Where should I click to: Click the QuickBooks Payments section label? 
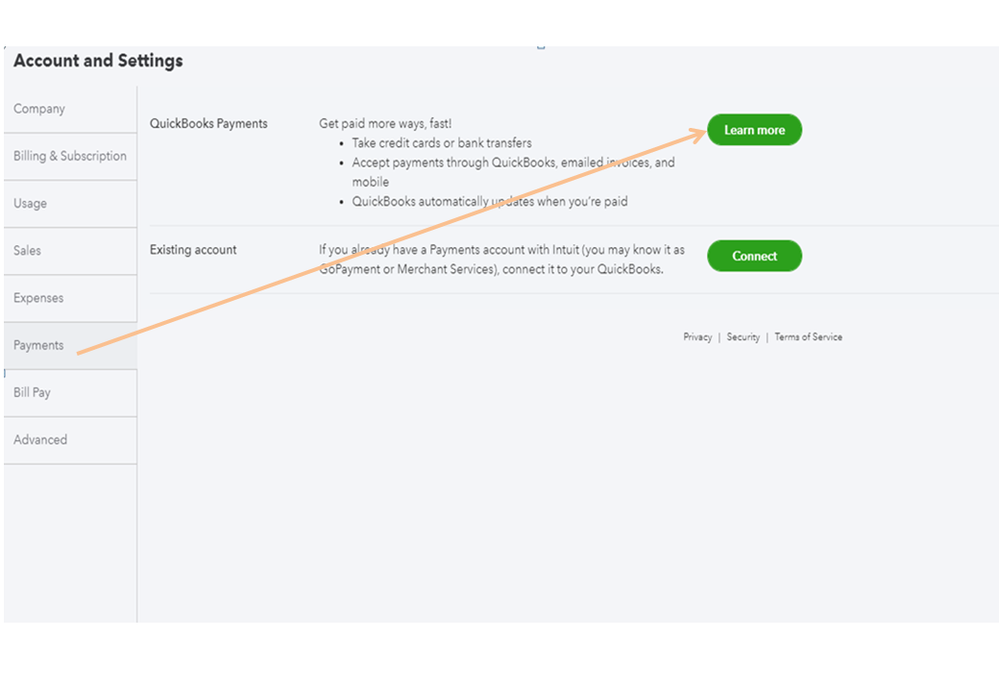pos(209,124)
